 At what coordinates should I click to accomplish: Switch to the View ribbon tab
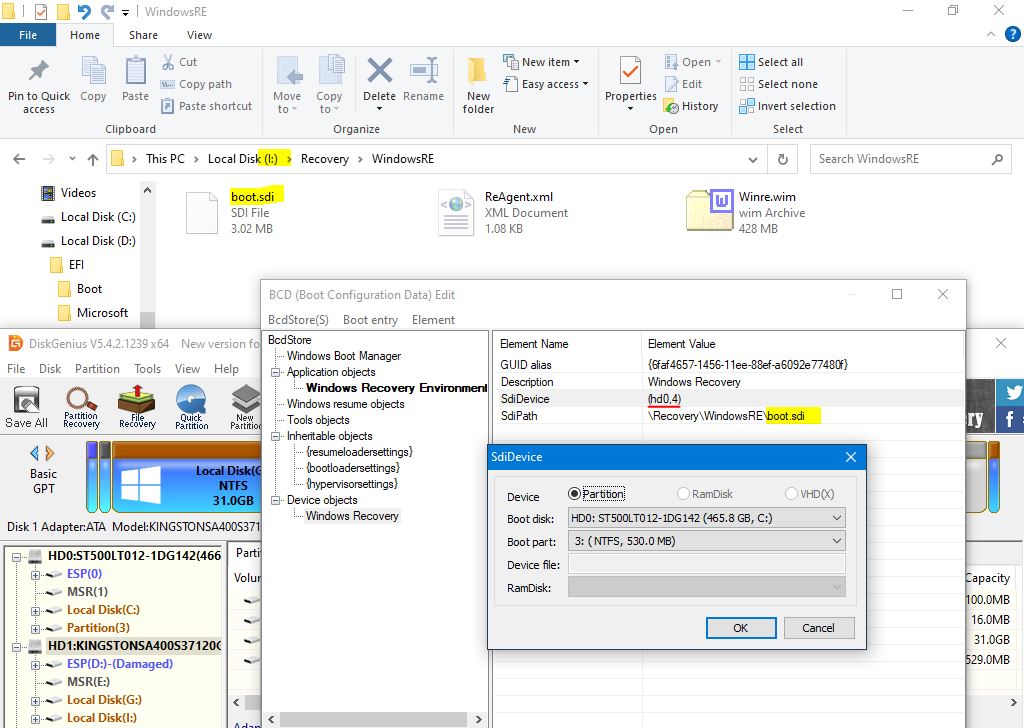pyautogui.click(x=199, y=35)
